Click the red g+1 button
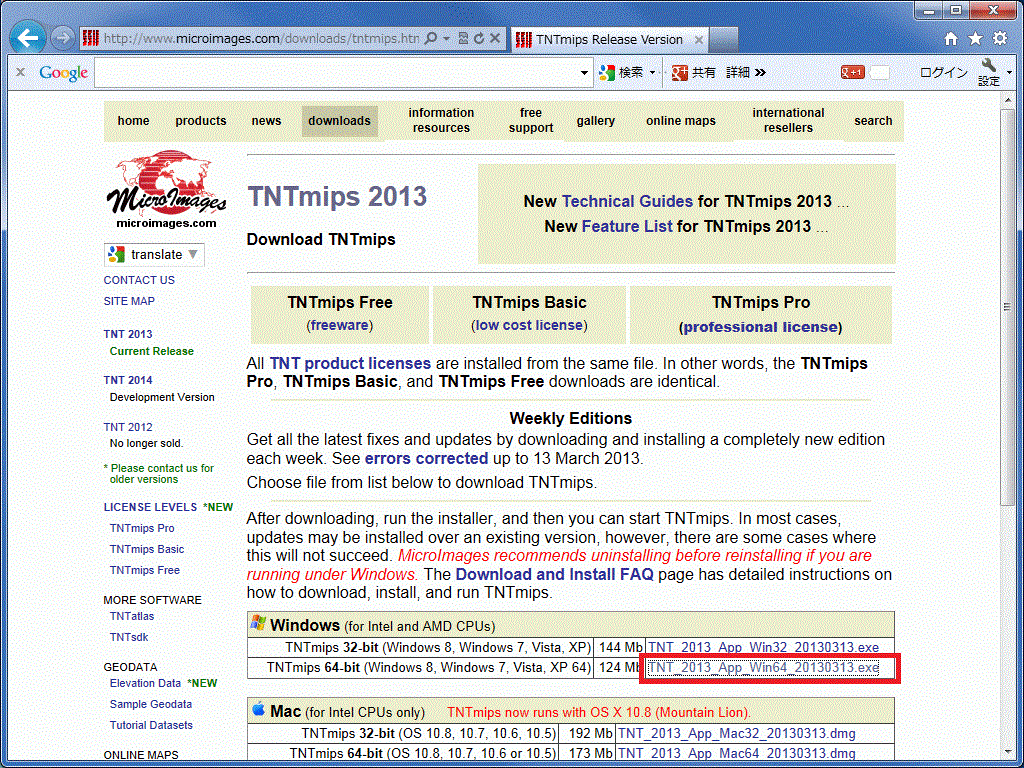 tap(853, 72)
